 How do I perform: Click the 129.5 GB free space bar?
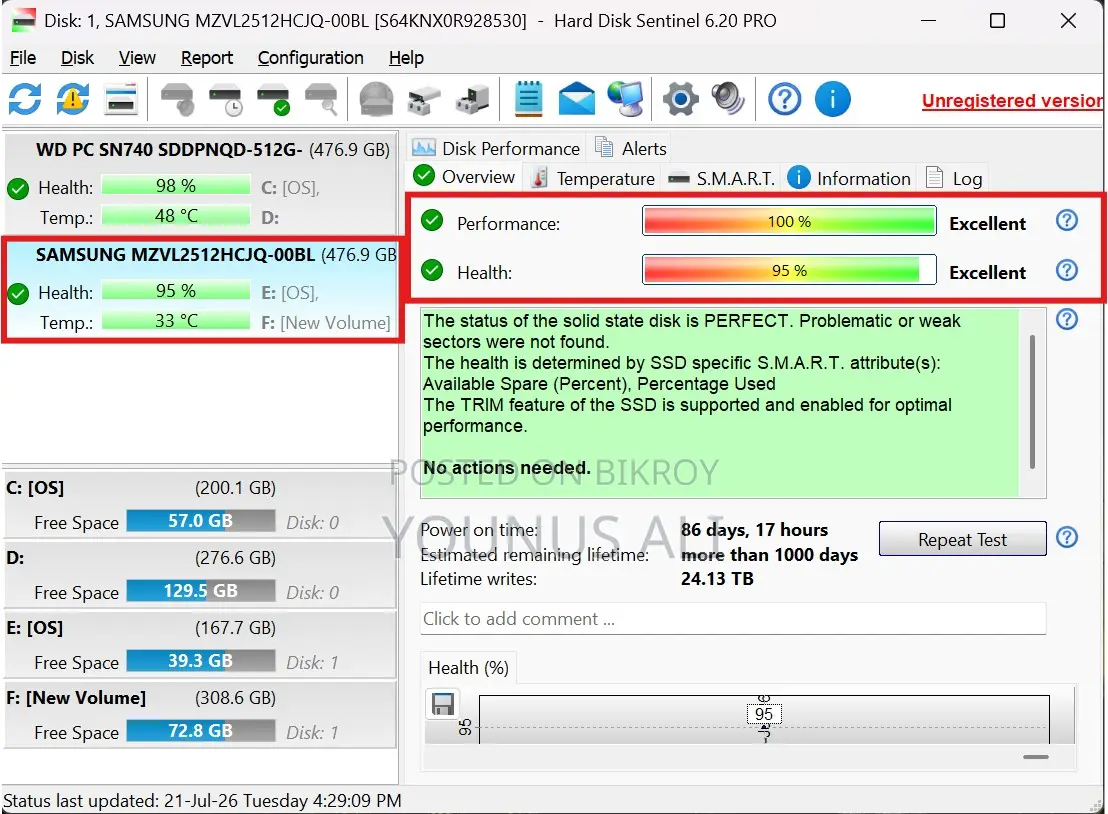click(x=201, y=591)
